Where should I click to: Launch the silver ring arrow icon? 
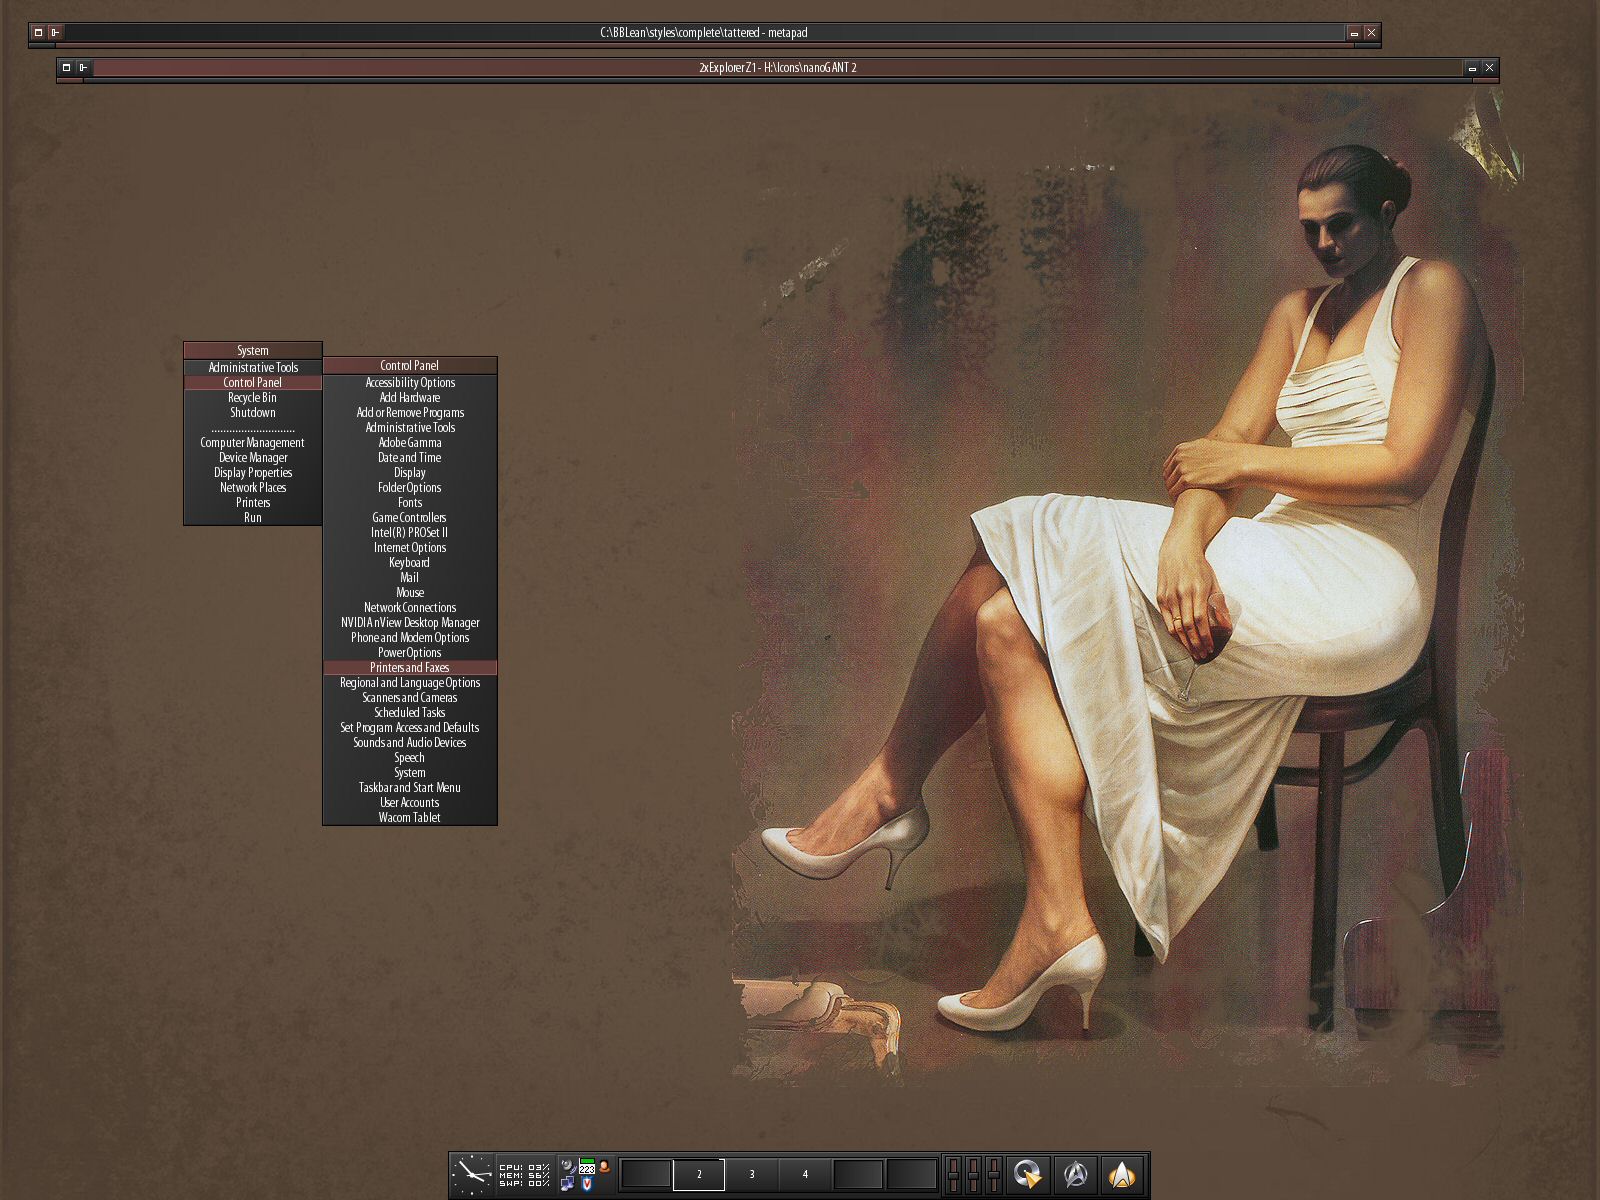(1027, 1174)
